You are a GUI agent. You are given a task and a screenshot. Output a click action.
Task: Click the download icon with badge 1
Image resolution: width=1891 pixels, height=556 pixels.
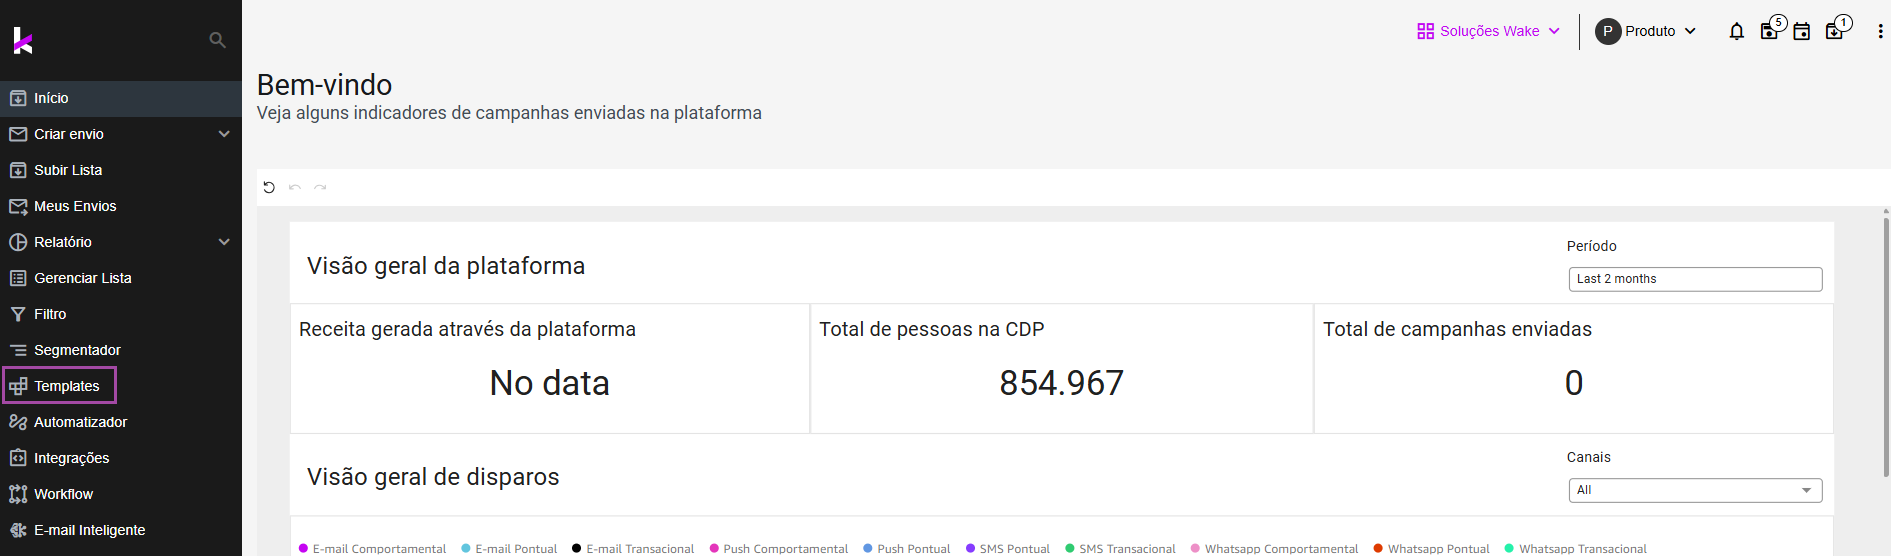point(1835,31)
